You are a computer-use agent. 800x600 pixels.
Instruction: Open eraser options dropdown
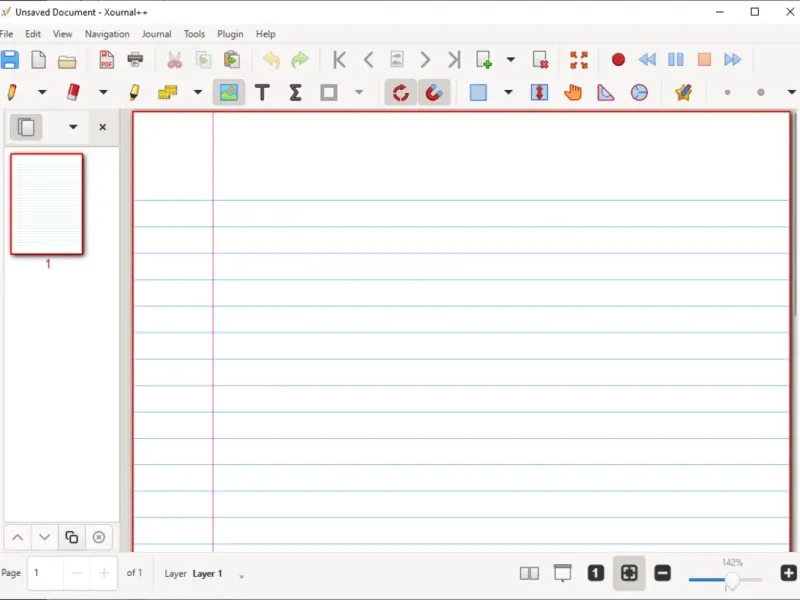point(103,92)
